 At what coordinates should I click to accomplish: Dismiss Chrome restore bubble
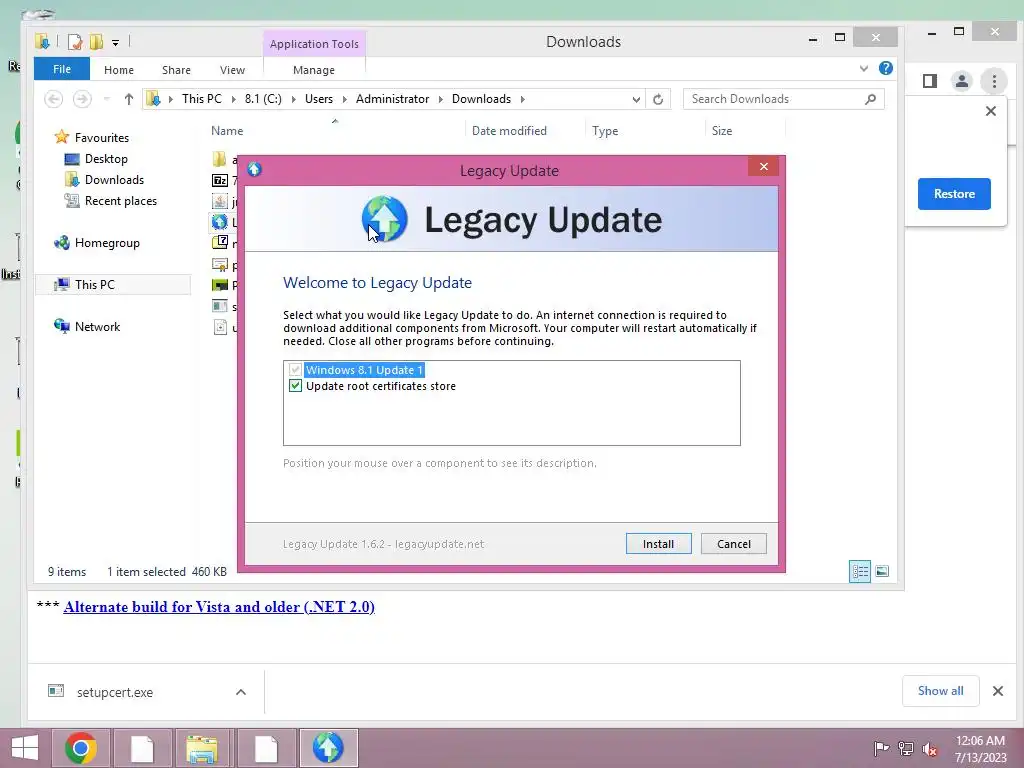991,111
